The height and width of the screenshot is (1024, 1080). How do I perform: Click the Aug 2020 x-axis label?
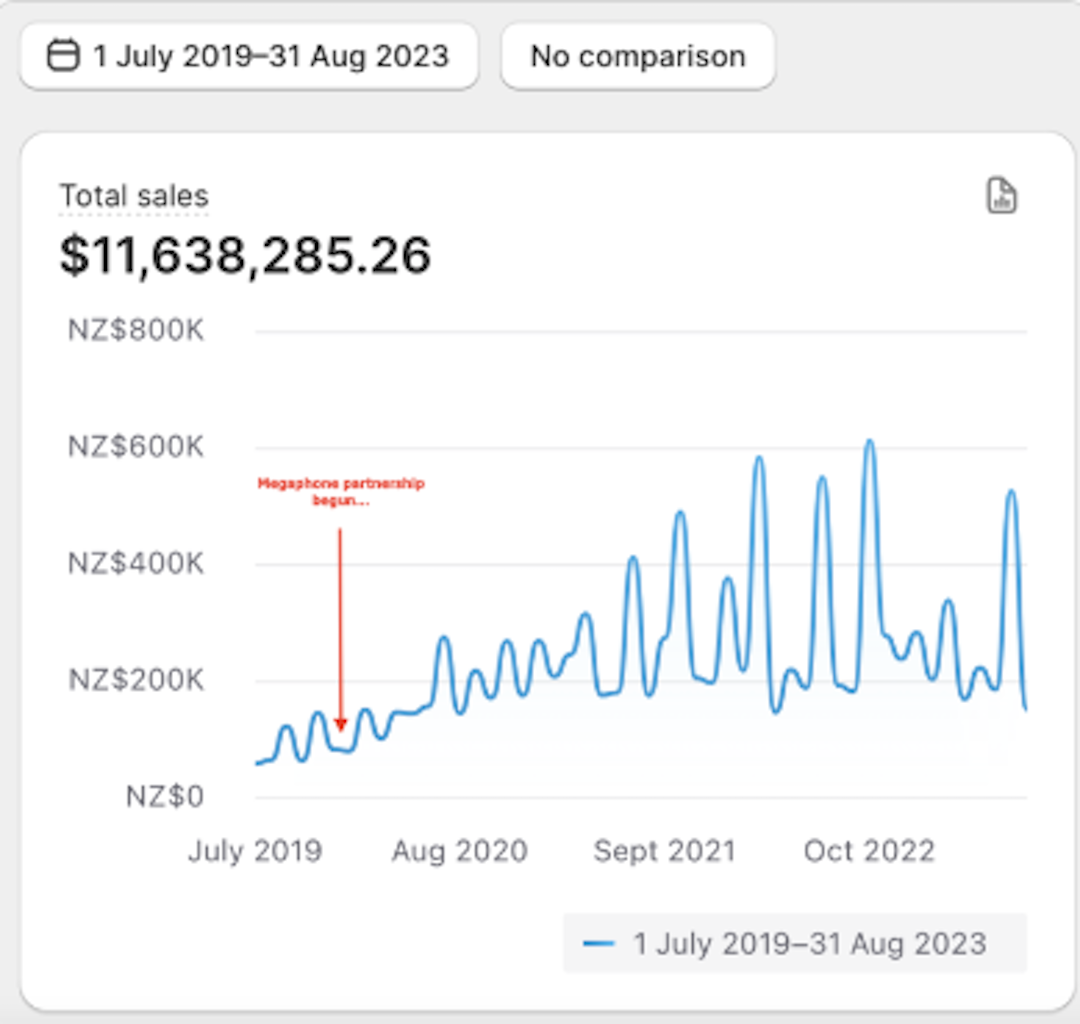coord(459,851)
